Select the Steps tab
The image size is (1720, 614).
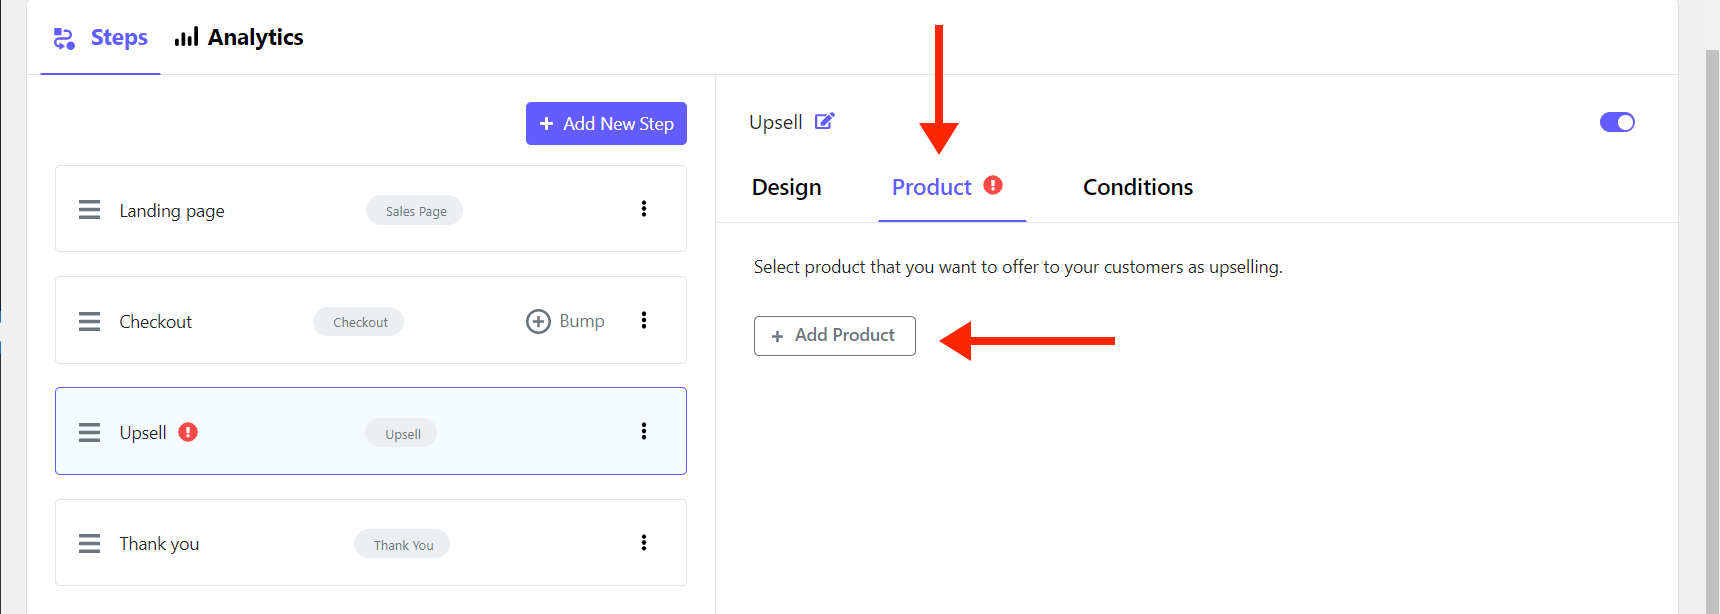[x=100, y=37]
